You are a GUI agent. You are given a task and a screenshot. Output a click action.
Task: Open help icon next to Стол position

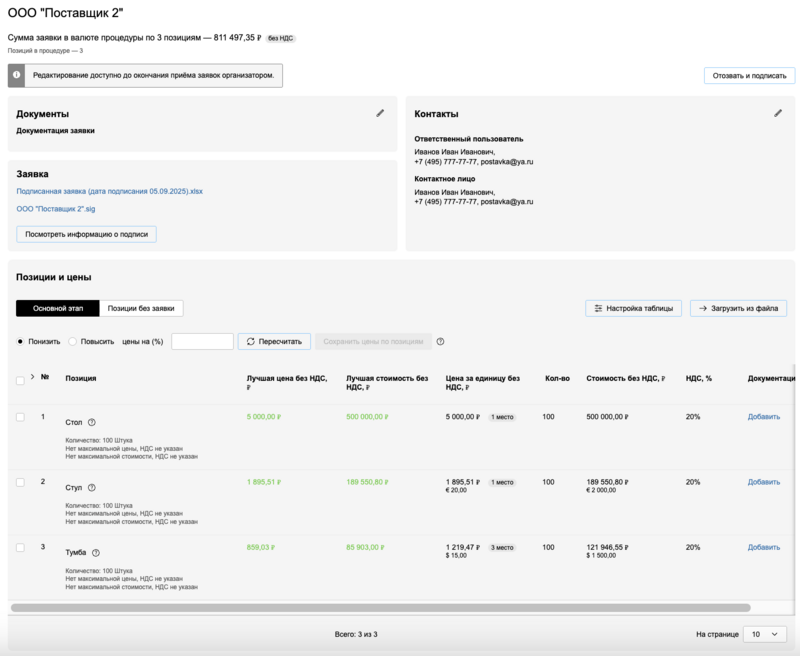click(92, 423)
